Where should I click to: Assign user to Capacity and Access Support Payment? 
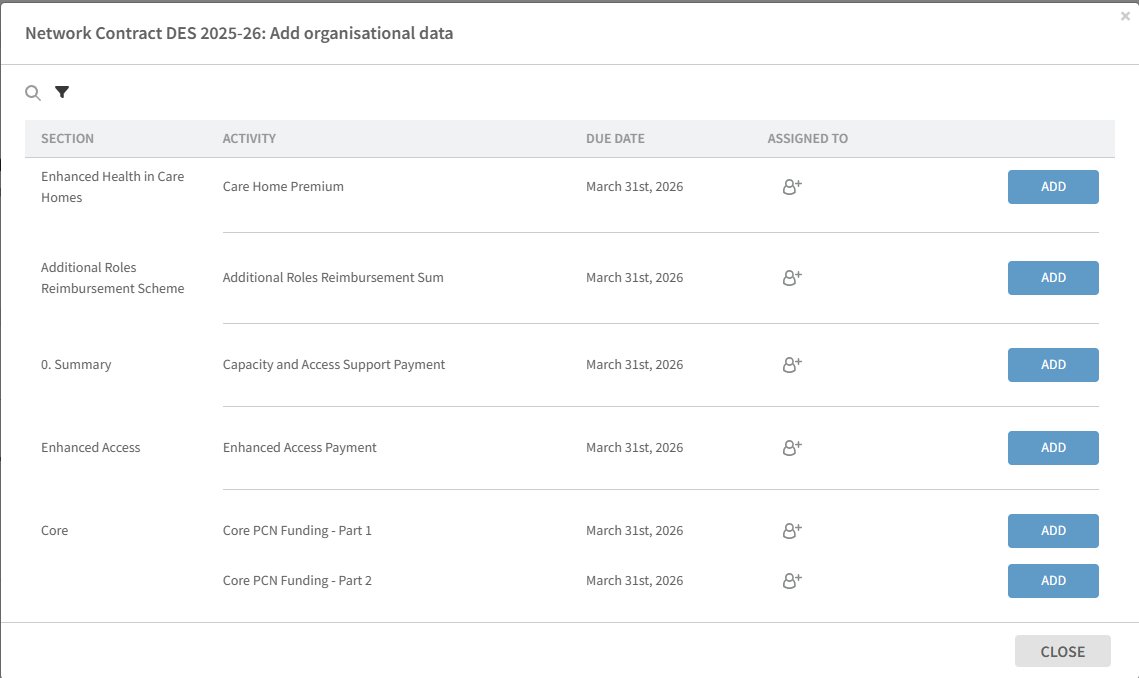tap(792, 365)
